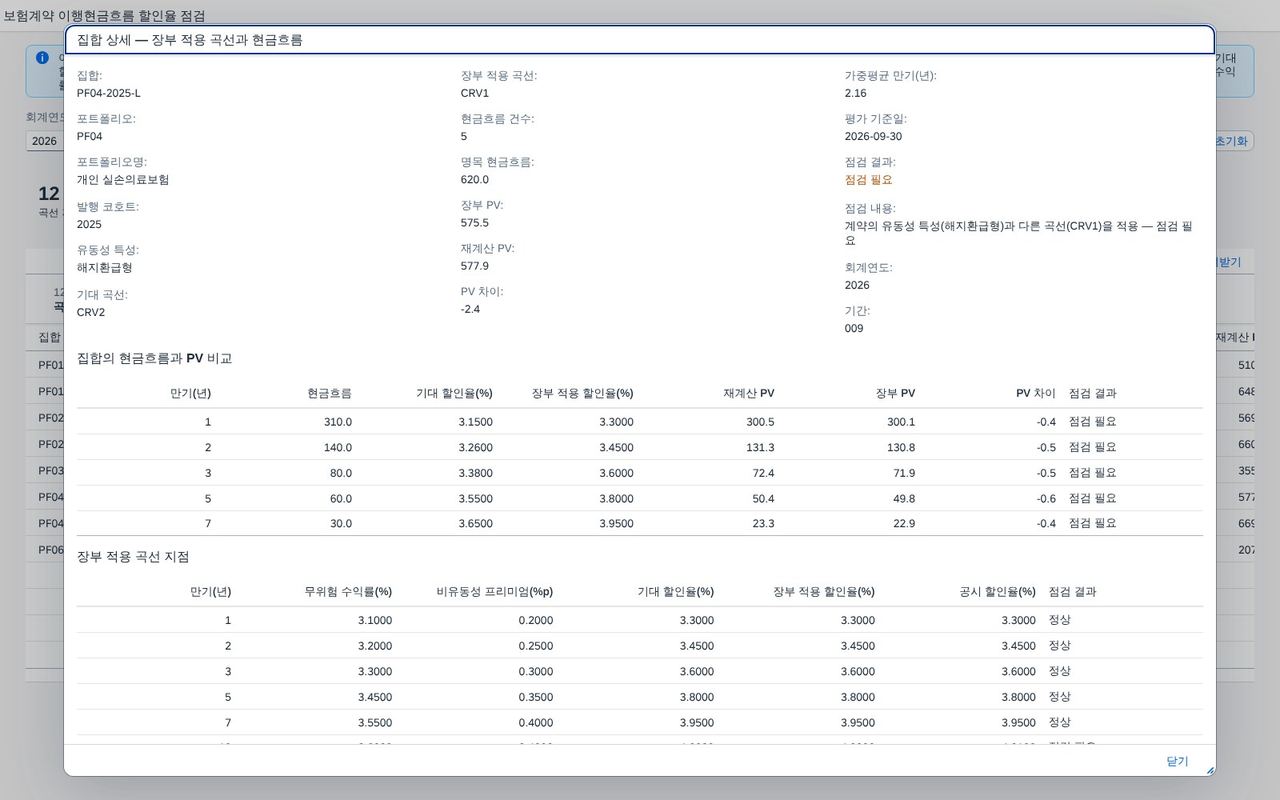This screenshot has height=800, width=1280.
Task: Select the 기간 value 009
Action: pos(854,328)
